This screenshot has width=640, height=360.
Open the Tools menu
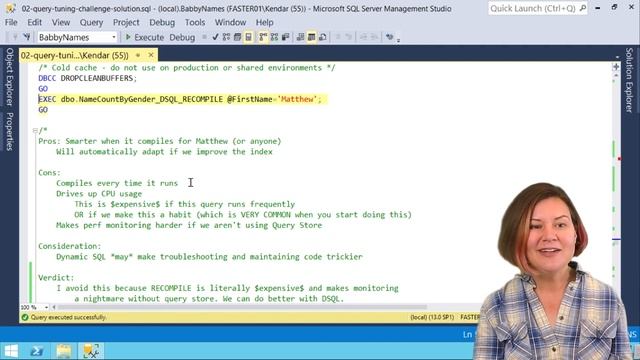tap(195, 22)
